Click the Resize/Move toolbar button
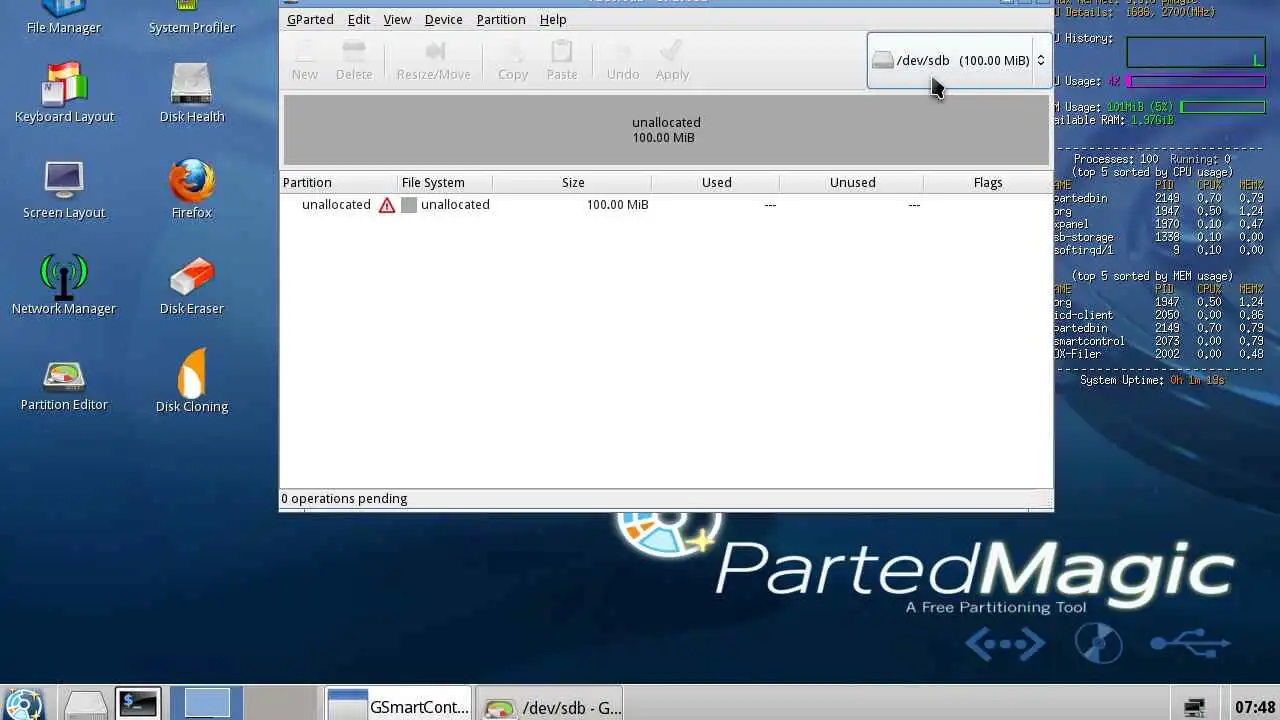Viewport: 1280px width, 720px height. (434, 61)
